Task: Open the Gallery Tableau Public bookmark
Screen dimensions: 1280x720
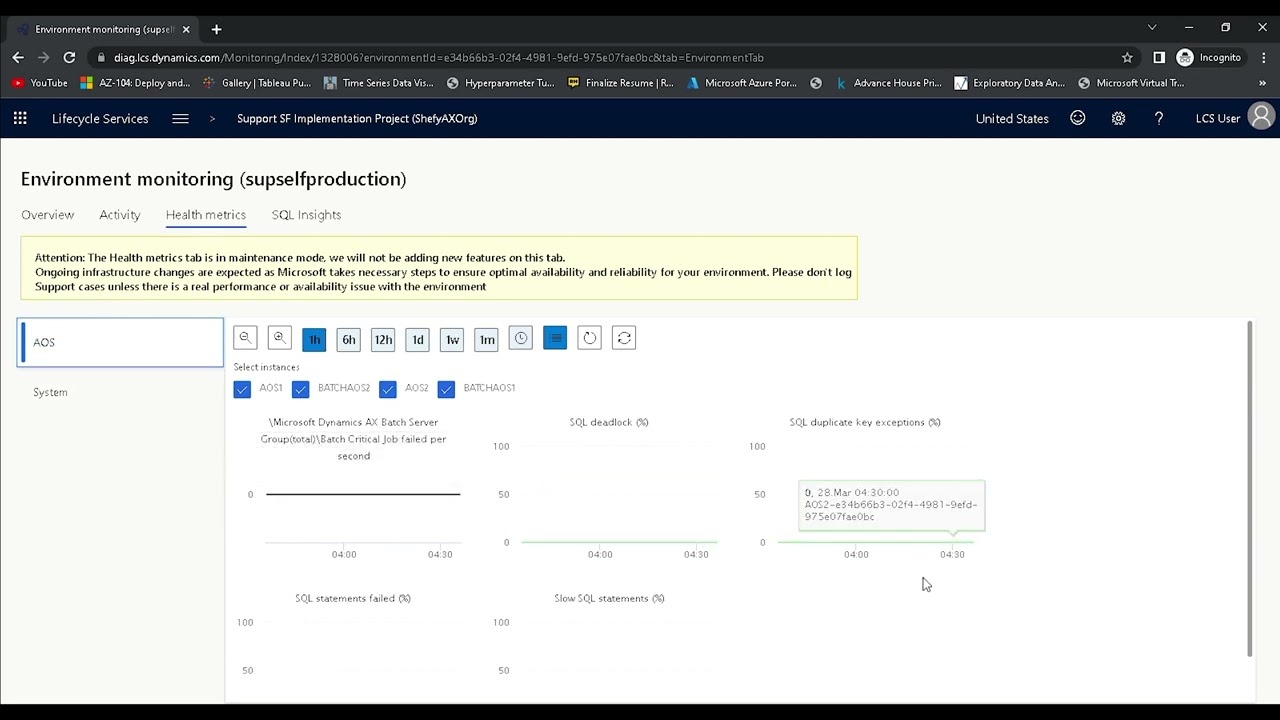Action: [257, 83]
